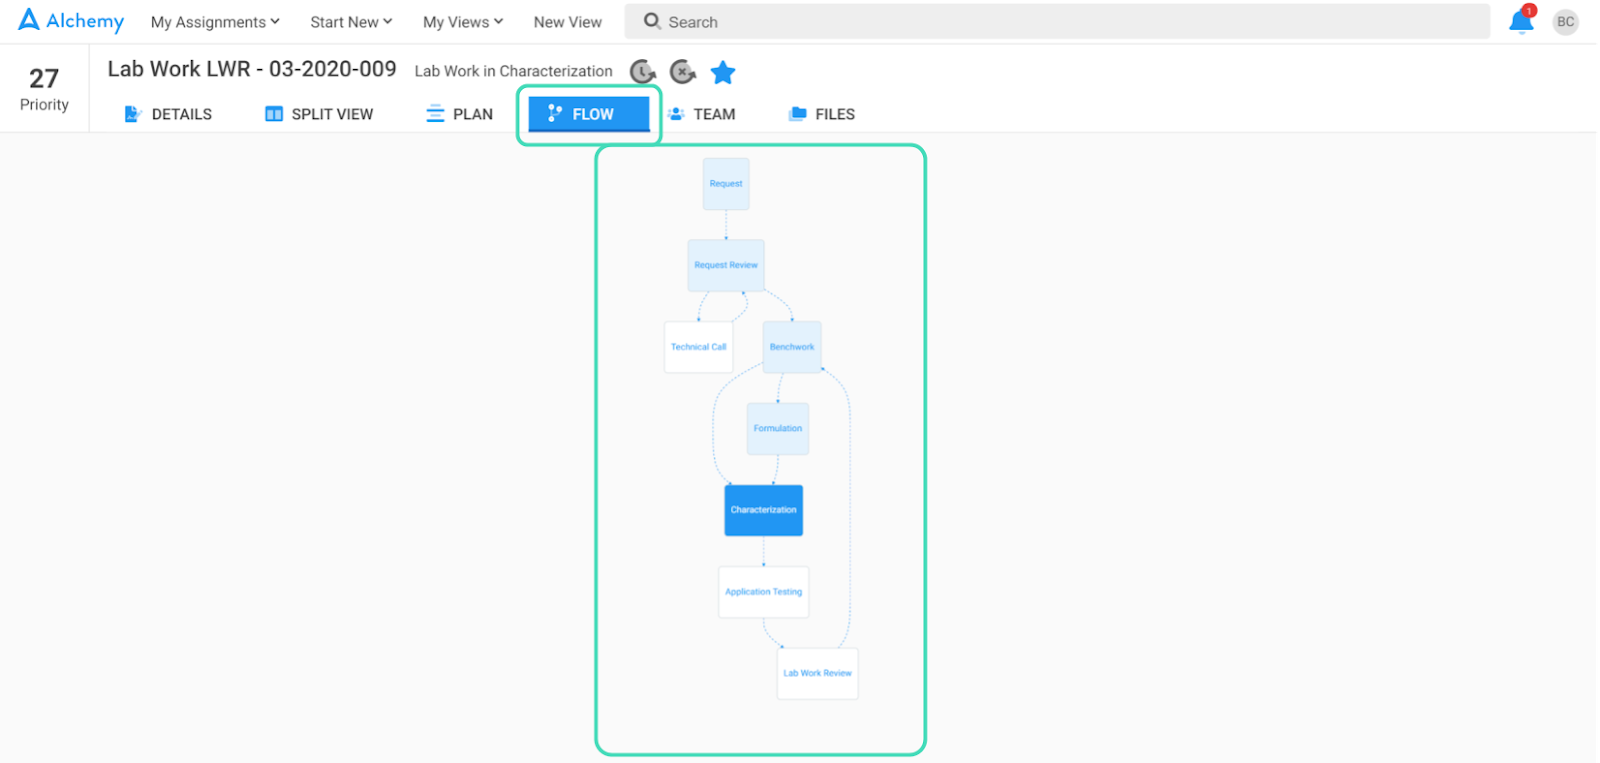Open the My Views dropdown
Screen dimensions: 1600x763
(463, 22)
